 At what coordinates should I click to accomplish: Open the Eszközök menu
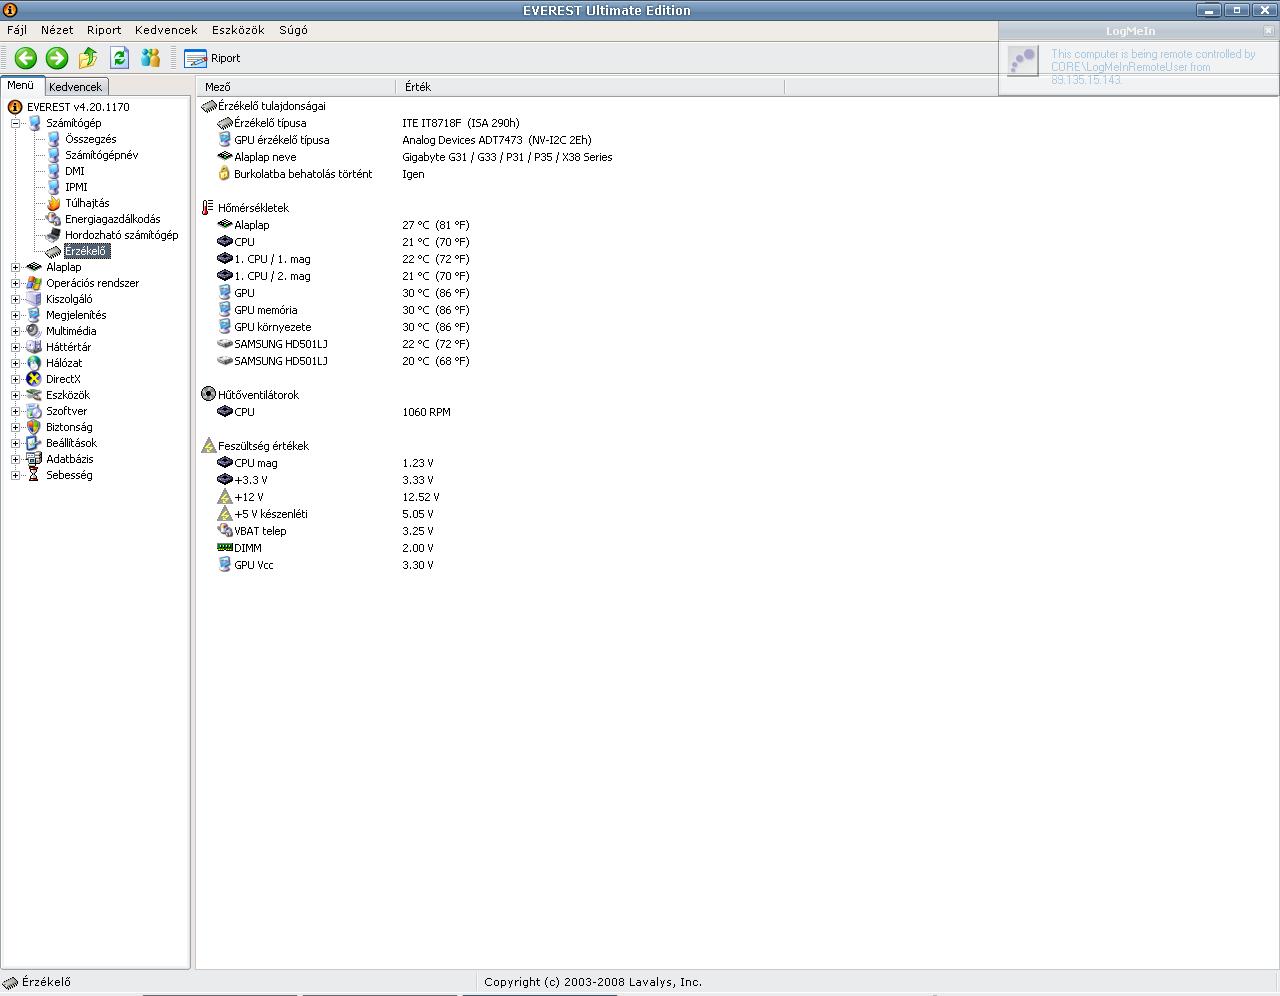point(238,30)
